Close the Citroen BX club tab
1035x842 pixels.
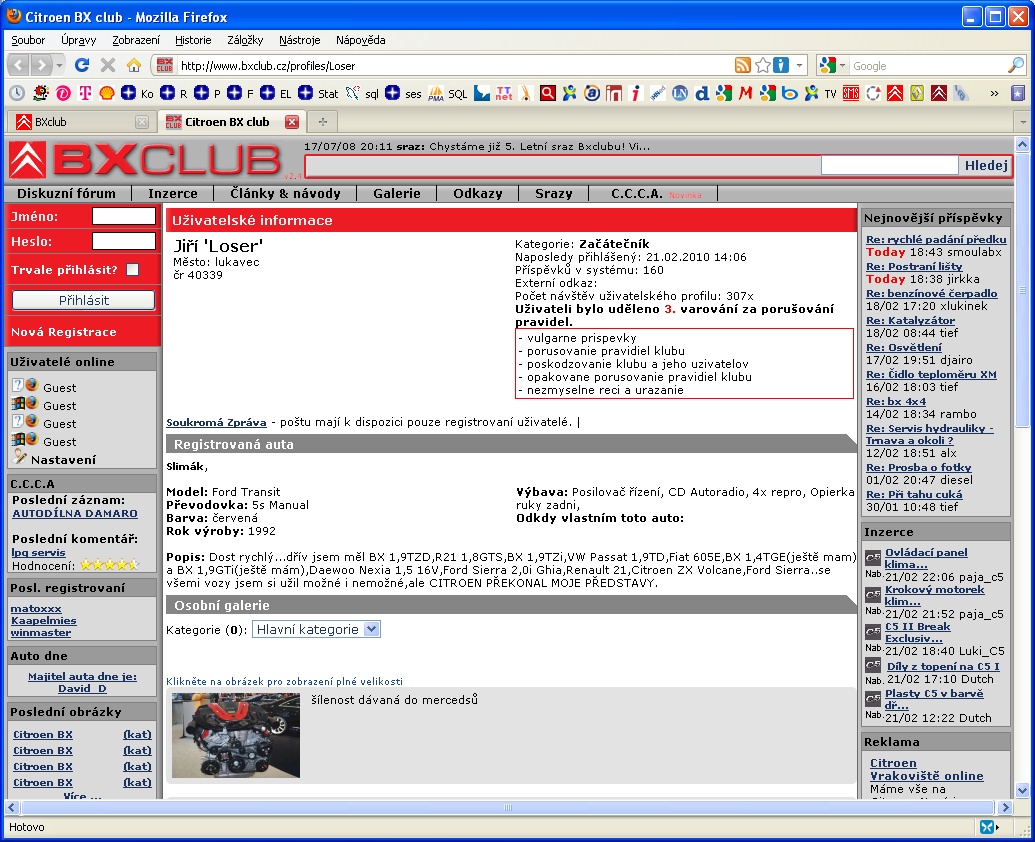pyautogui.click(x=292, y=121)
